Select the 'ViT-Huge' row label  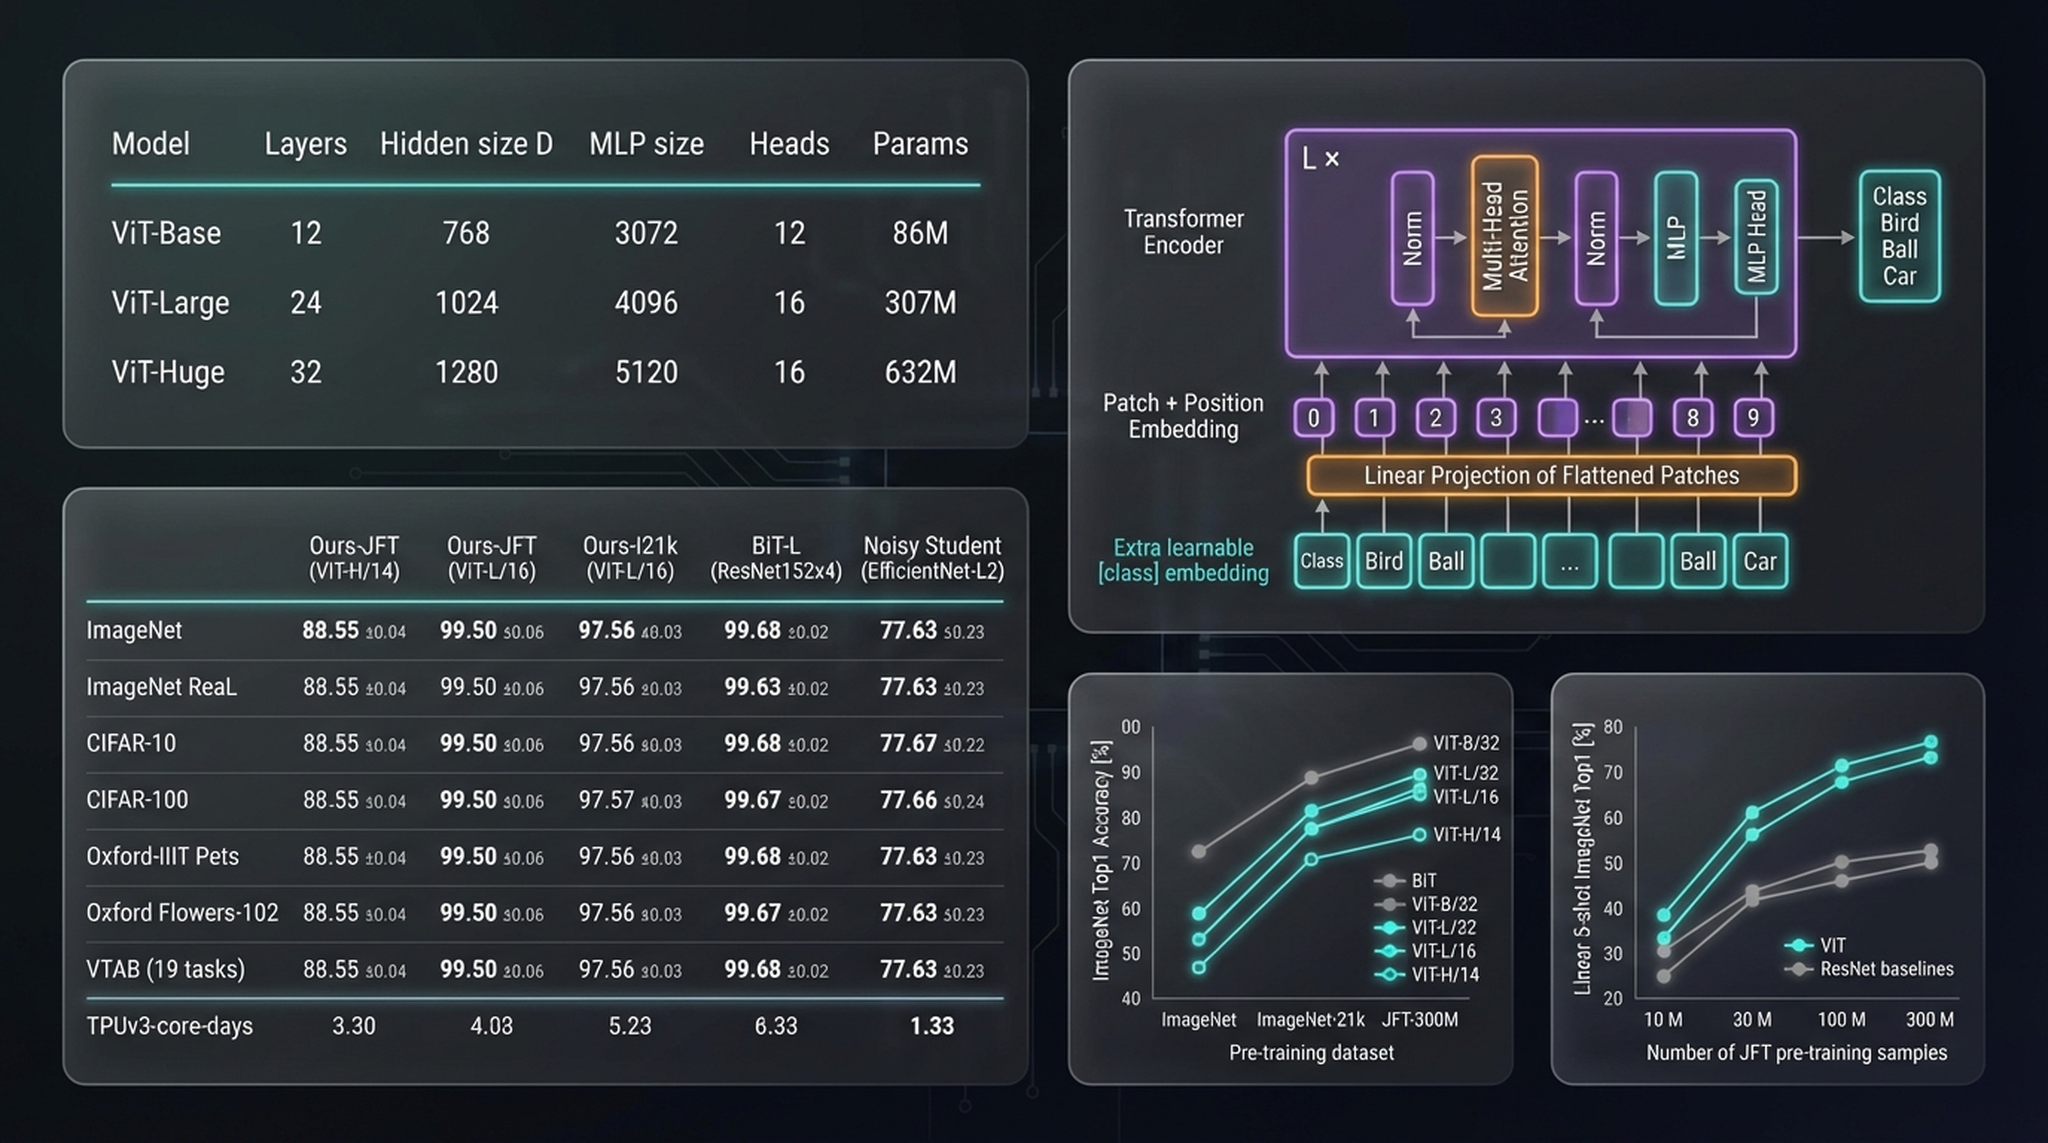pyautogui.click(x=168, y=372)
